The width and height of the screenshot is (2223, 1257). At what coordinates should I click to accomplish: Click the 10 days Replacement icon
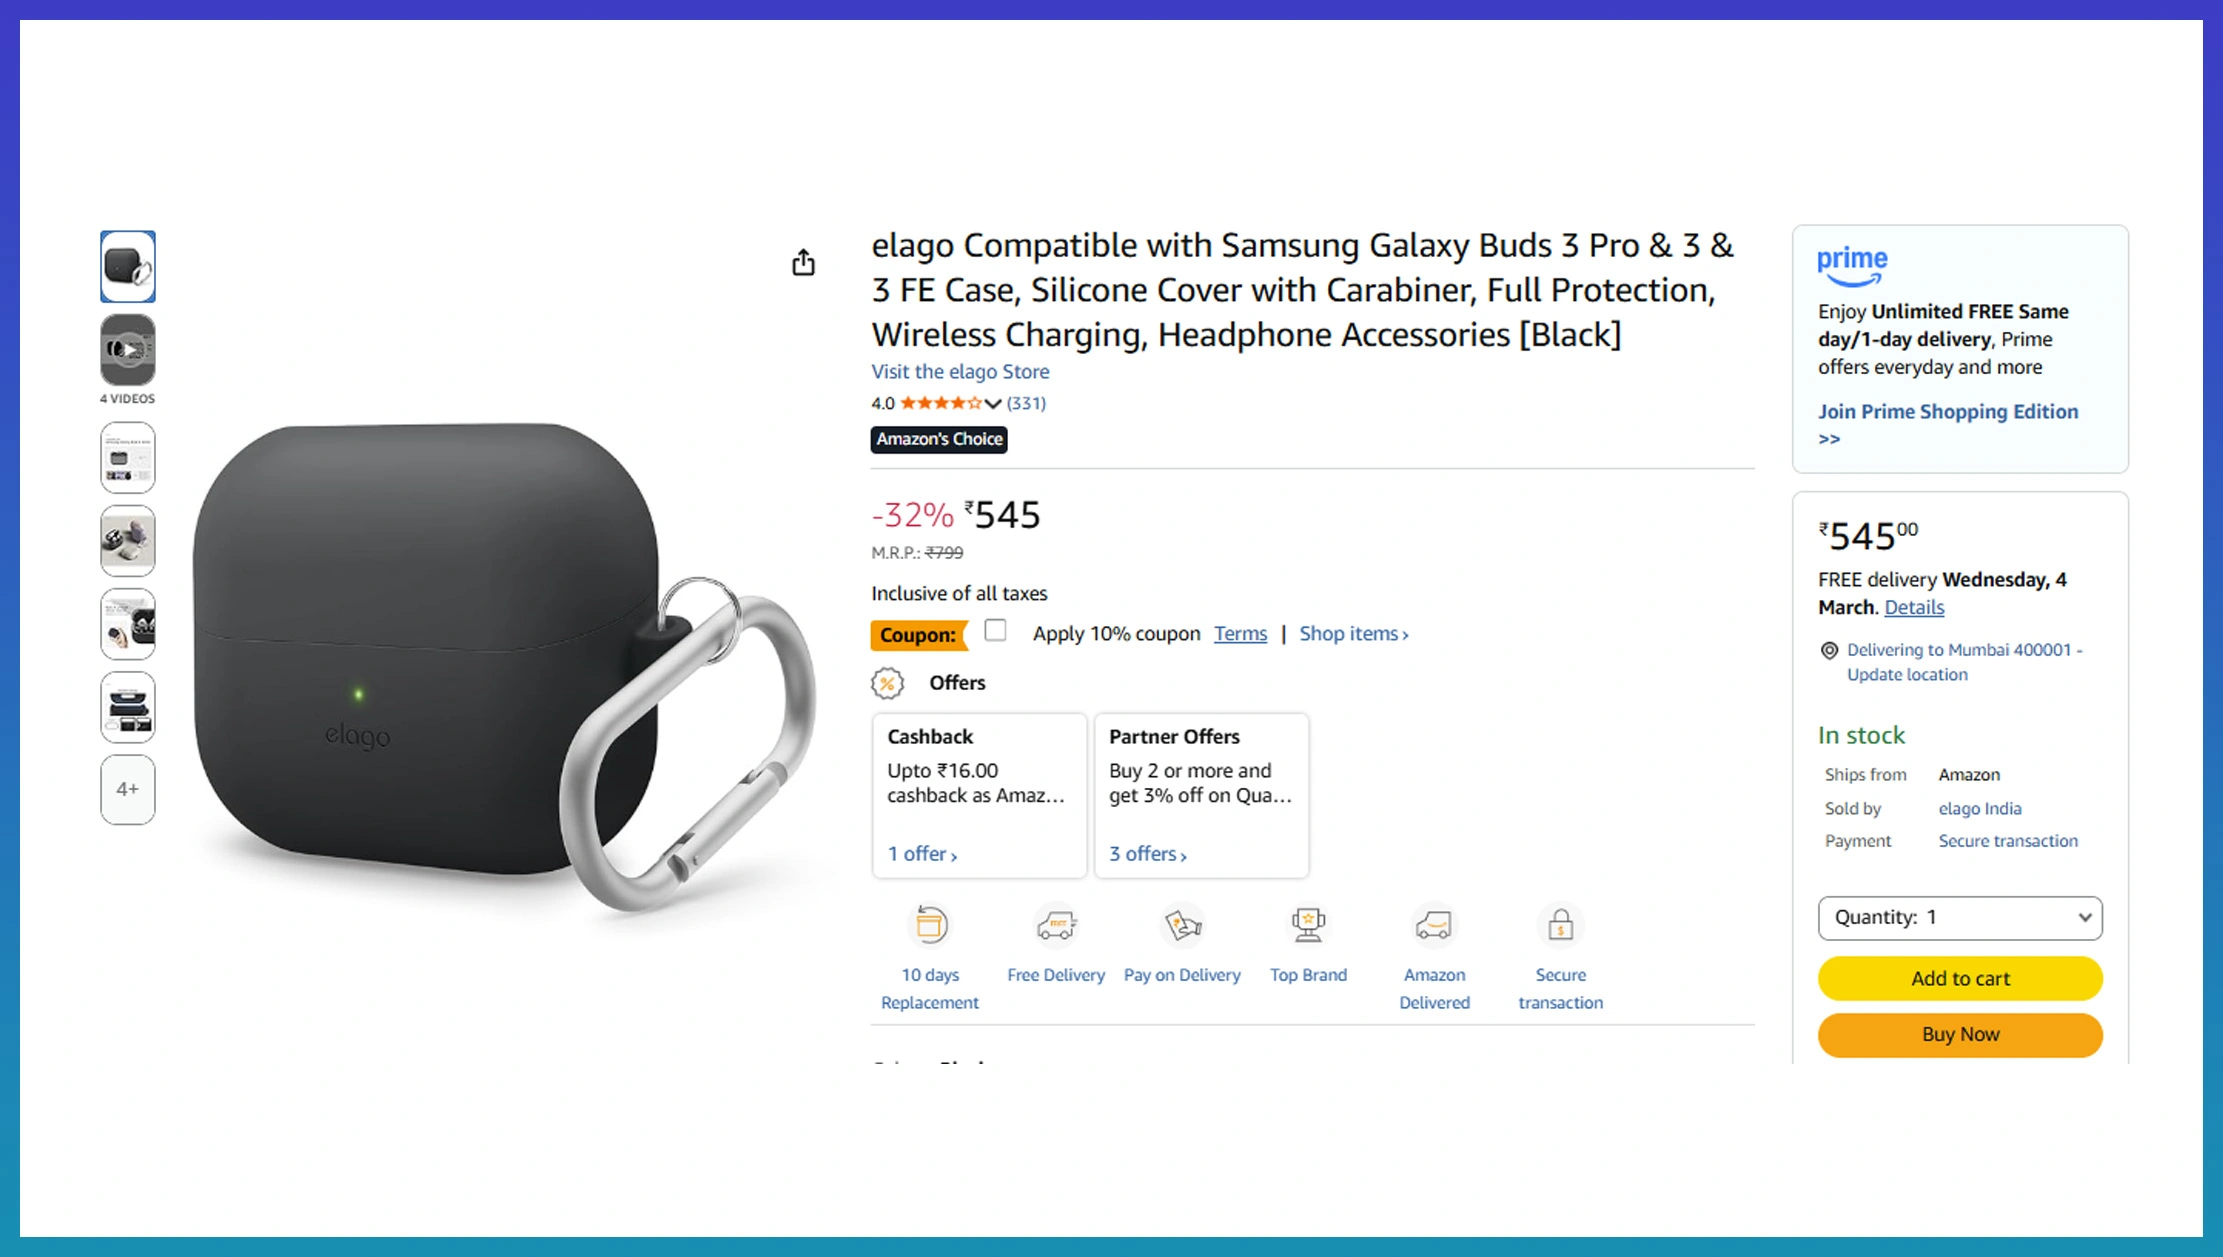[x=930, y=925]
